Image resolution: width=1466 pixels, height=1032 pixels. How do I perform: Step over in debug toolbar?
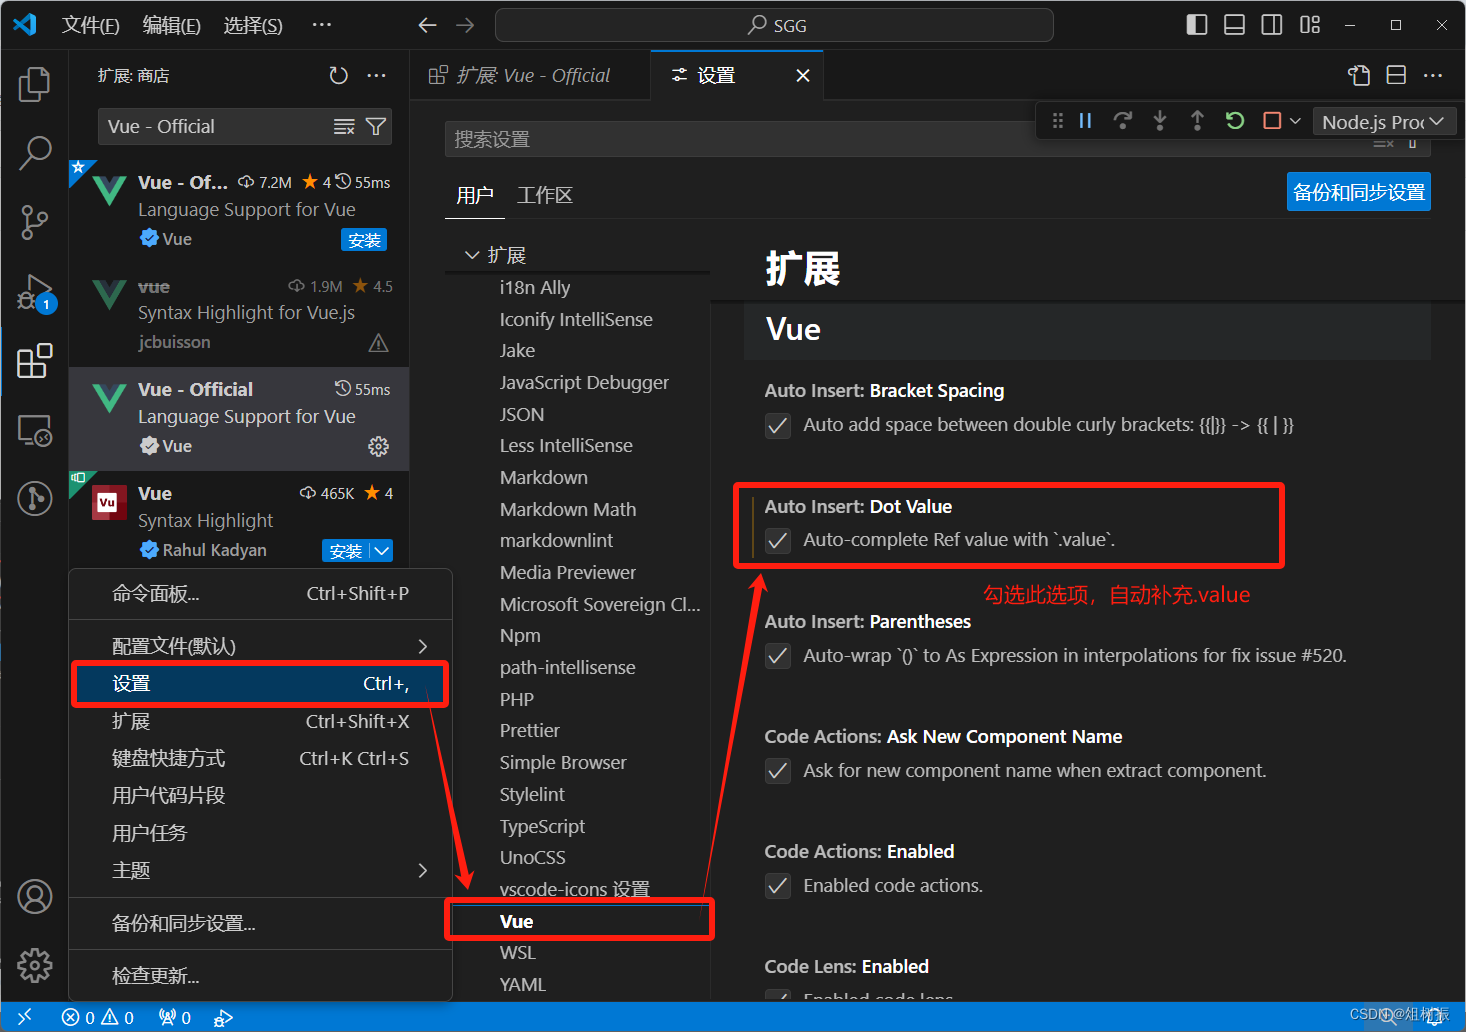pyautogui.click(x=1123, y=121)
